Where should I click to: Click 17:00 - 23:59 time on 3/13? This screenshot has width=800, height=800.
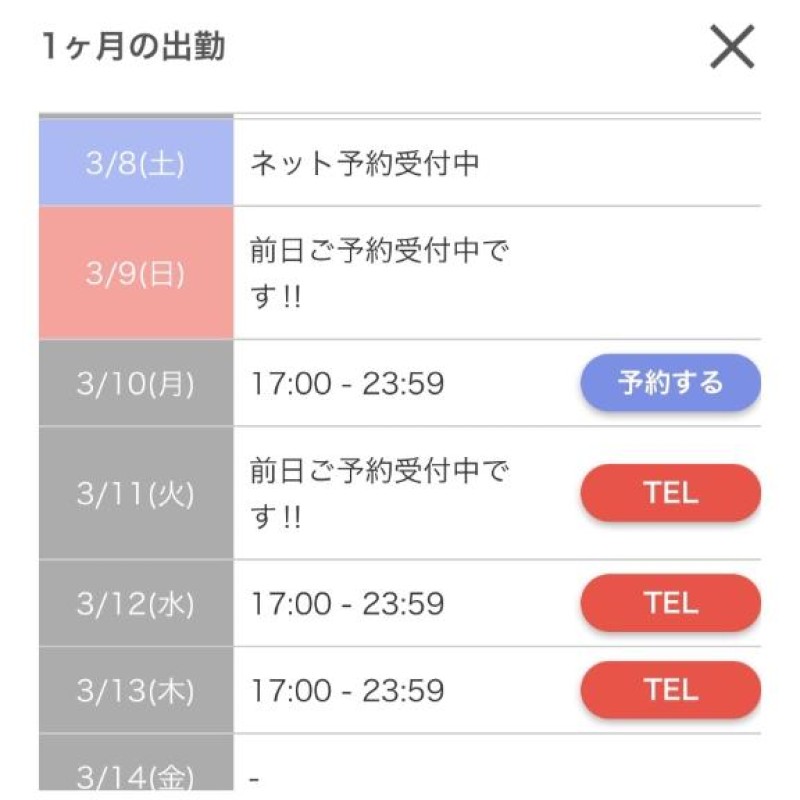point(347,690)
